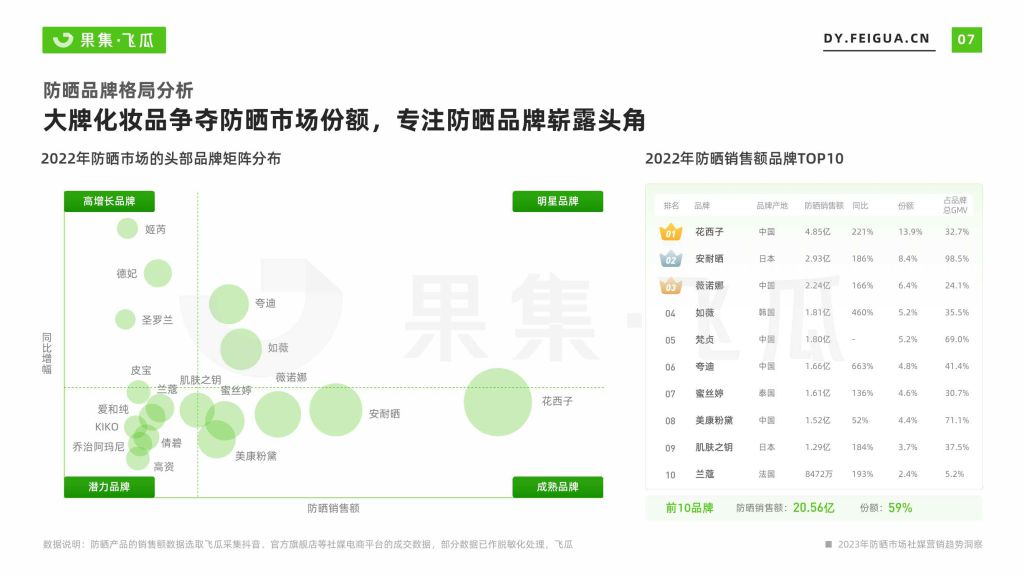The image size is (1024, 576).
Task: Select the 潜力品牌 quadrant label
Action: click(x=109, y=487)
